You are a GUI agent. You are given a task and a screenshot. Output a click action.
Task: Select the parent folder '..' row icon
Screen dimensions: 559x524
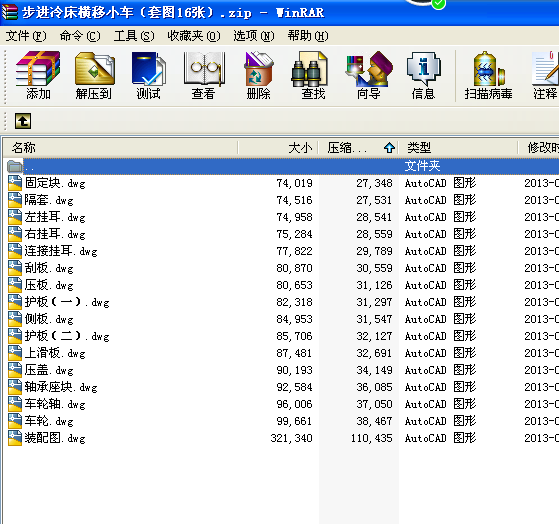pyautogui.click(x=15, y=166)
